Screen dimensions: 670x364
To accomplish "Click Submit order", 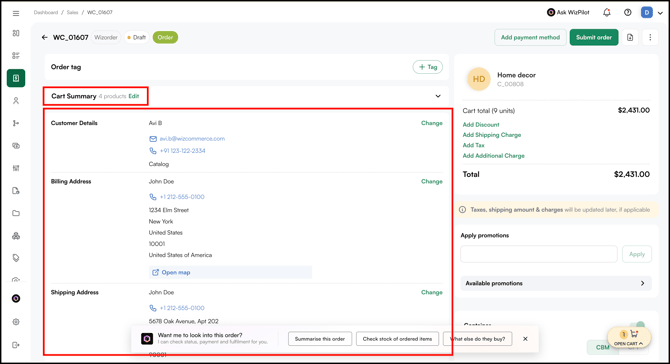I will coord(594,38).
